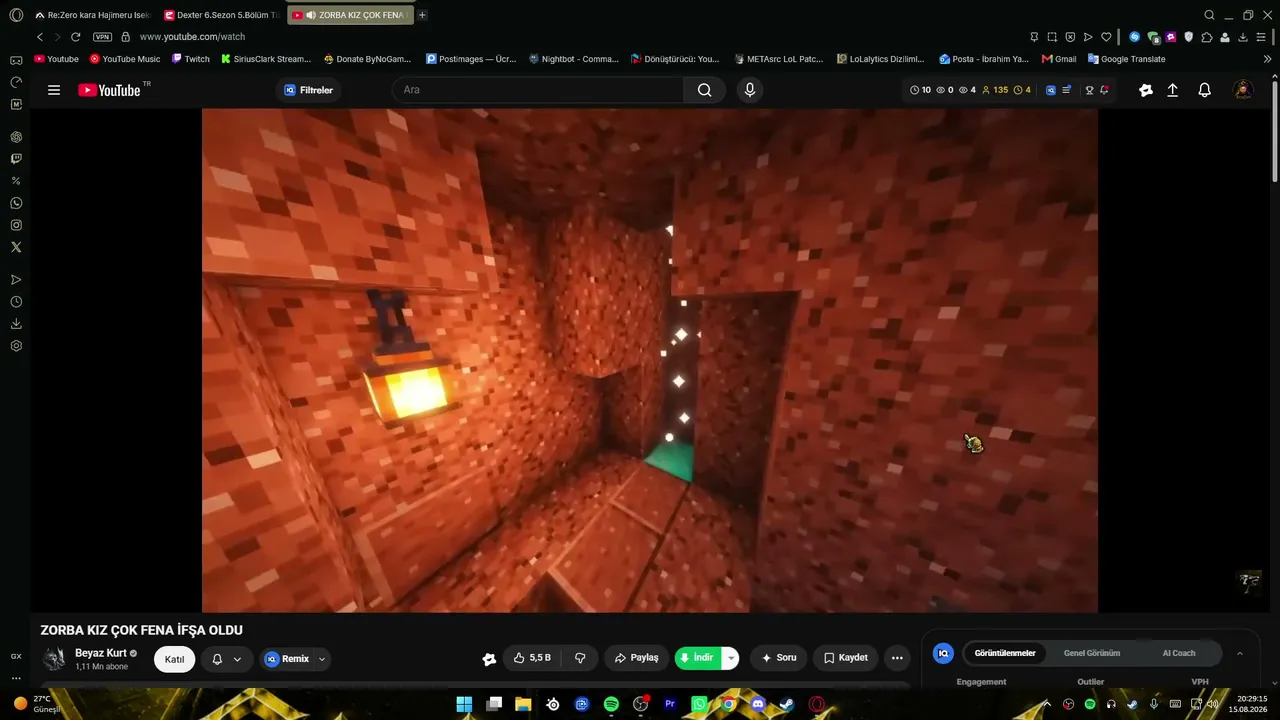This screenshot has height=720, width=1280.
Task: Open the Beyaz Kurt channel link
Action: click(101, 653)
